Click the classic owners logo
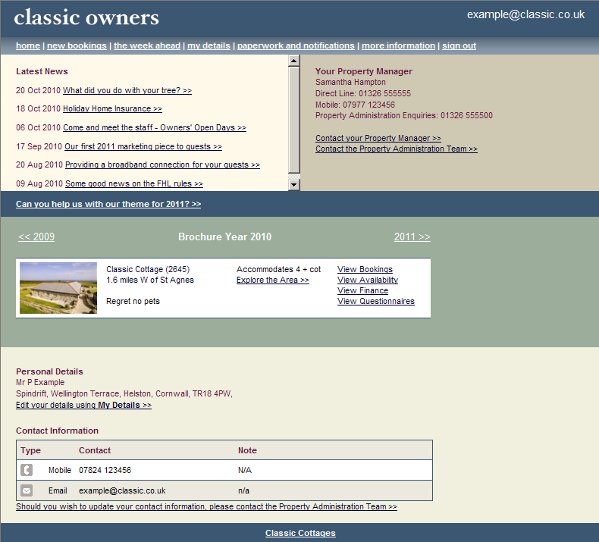Viewport: 599px width, 542px height. [x=86, y=18]
